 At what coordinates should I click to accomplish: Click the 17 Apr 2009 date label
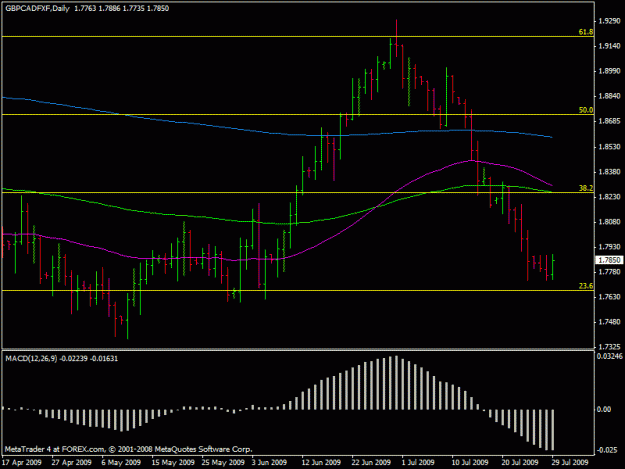point(22,462)
